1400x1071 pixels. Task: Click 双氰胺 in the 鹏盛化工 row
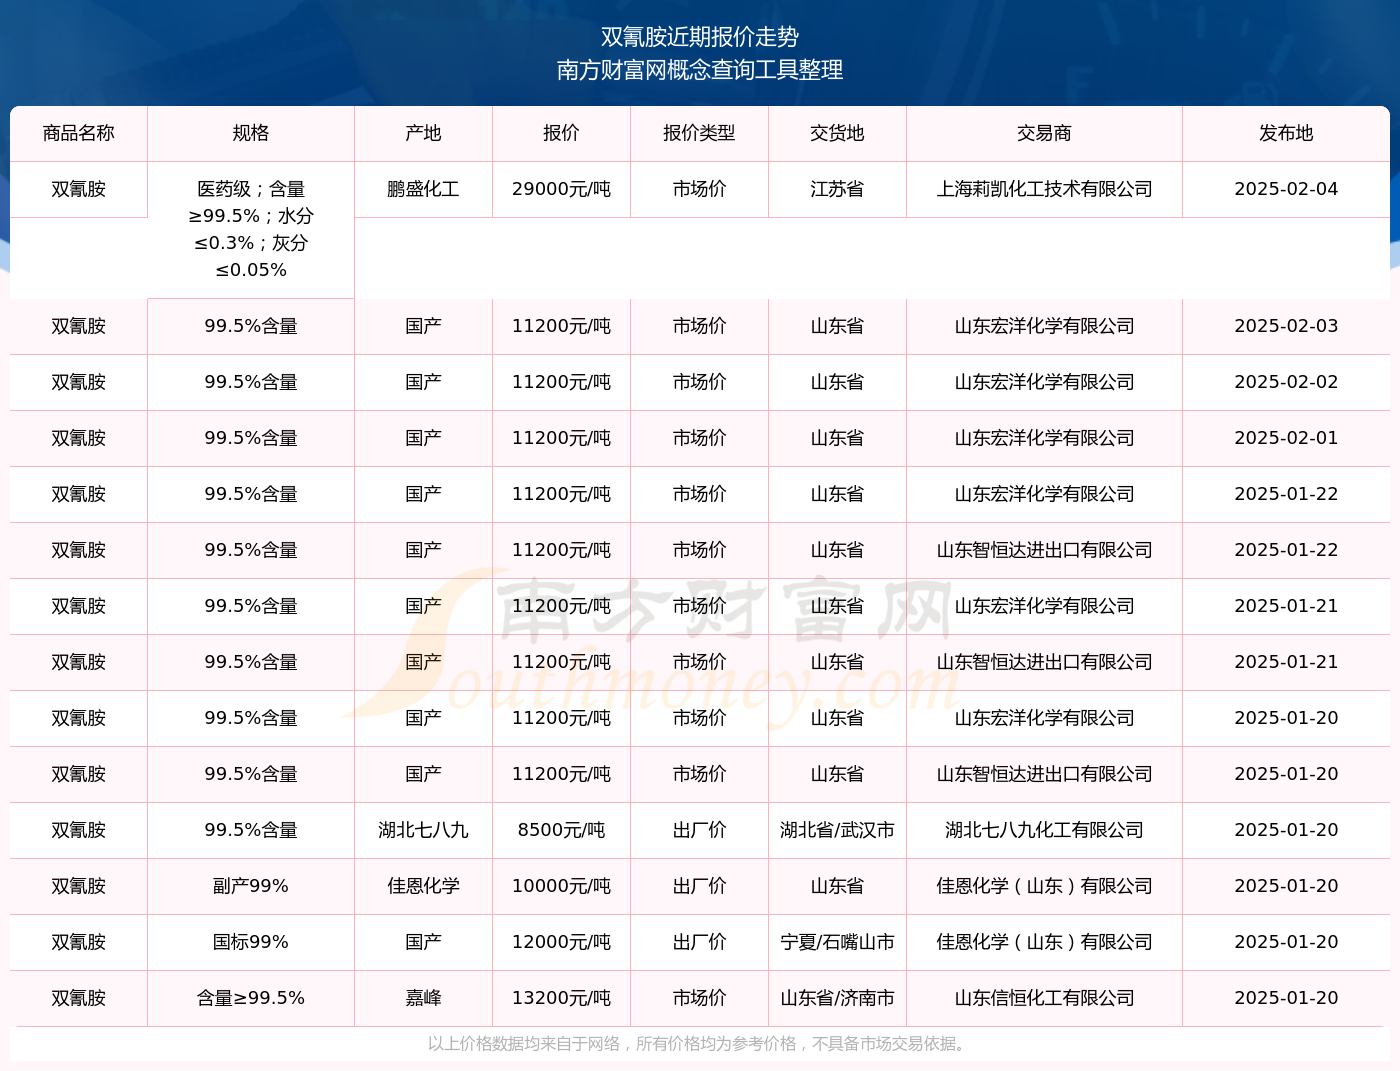tap(79, 189)
